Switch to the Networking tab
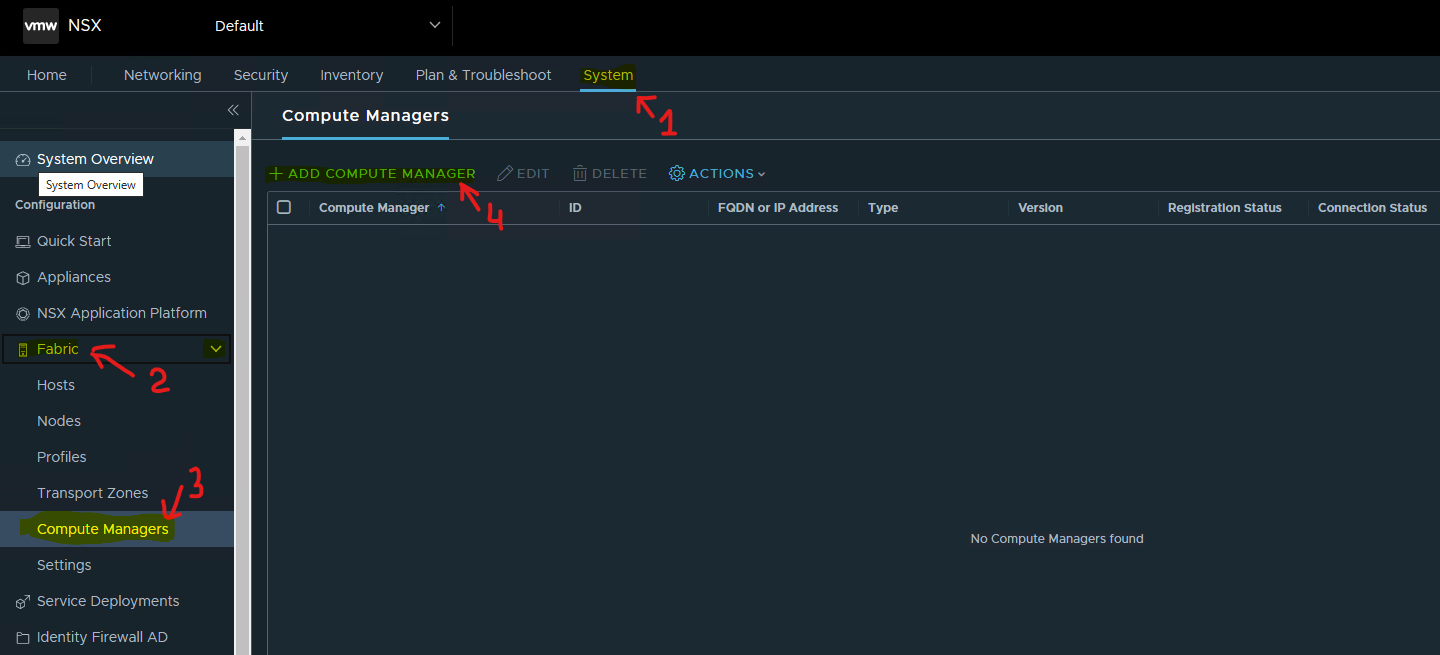Image resolution: width=1440 pixels, height=655 pixels. click(x=163, y=75)
